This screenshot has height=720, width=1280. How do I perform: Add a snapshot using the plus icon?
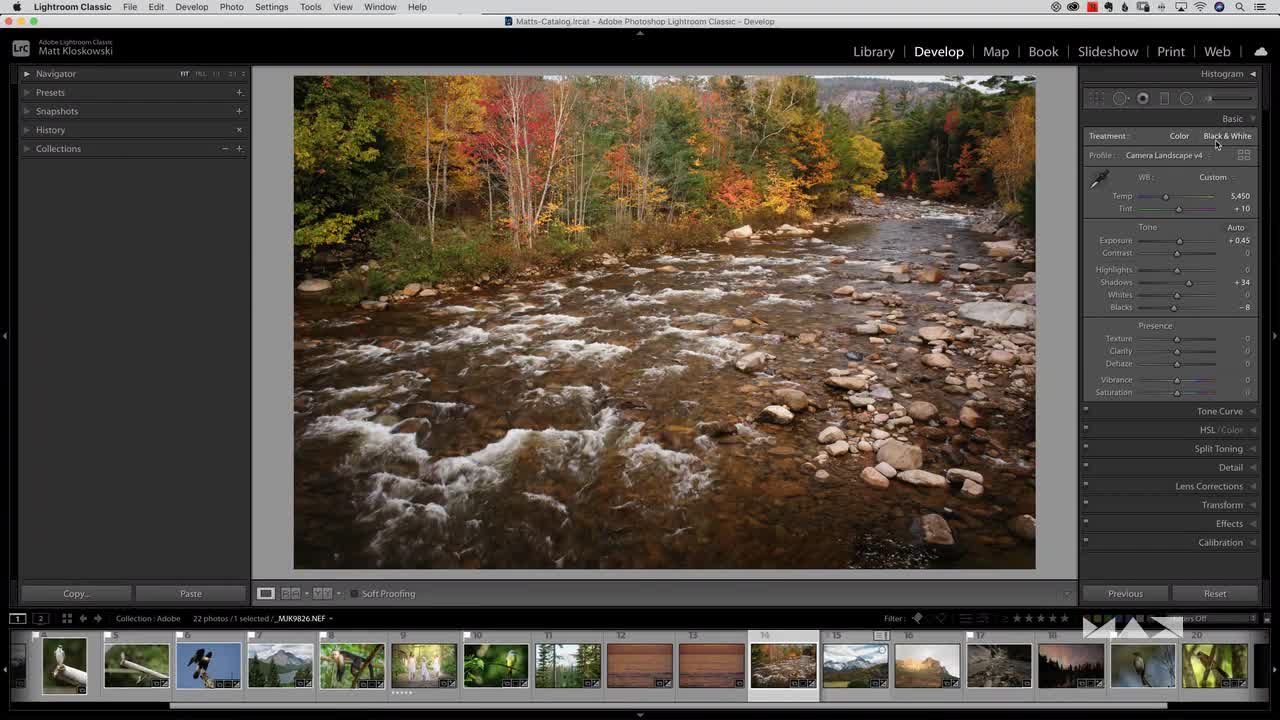[x=239, y=111]
